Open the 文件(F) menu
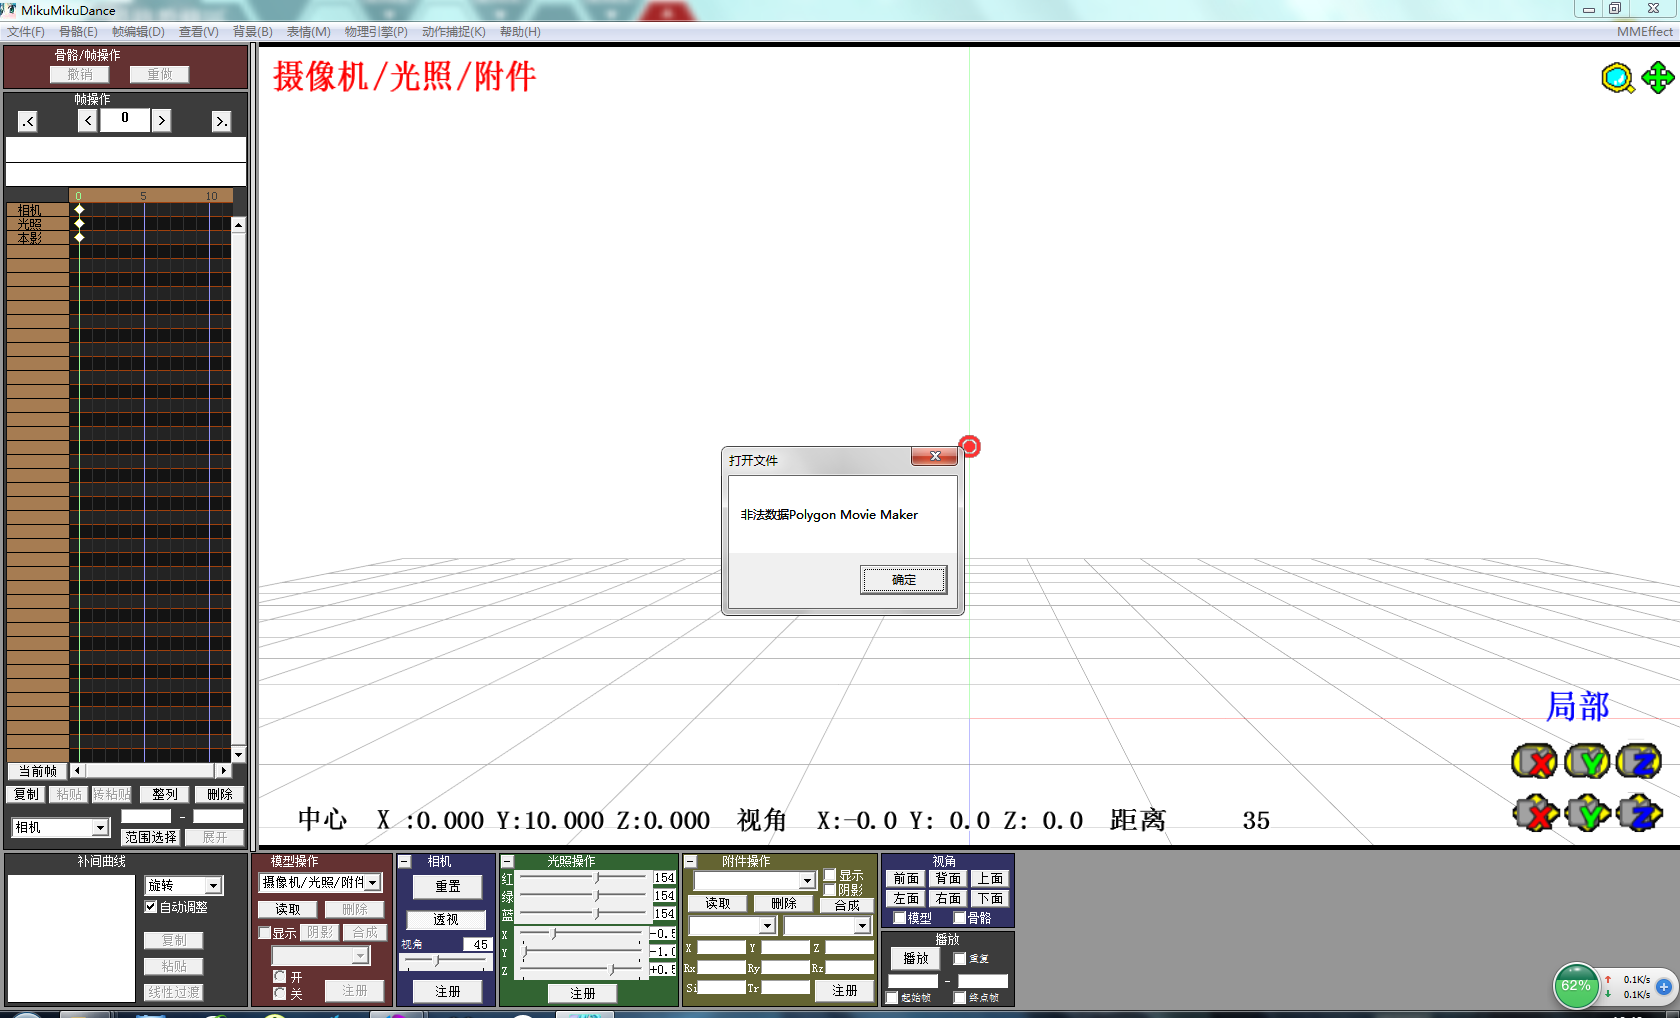 coord(26,32)
